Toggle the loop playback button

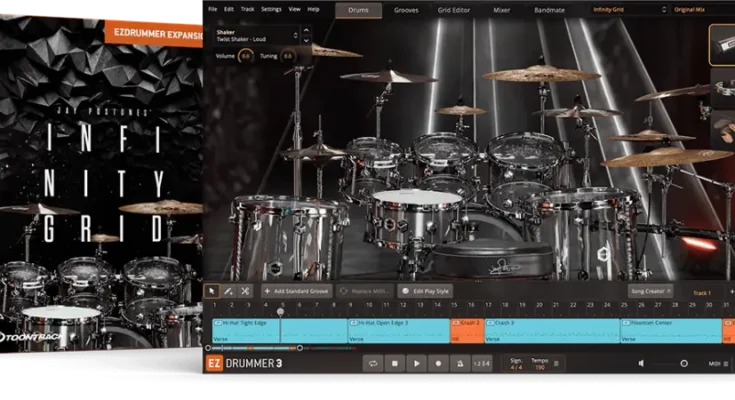tap(372, 364)
